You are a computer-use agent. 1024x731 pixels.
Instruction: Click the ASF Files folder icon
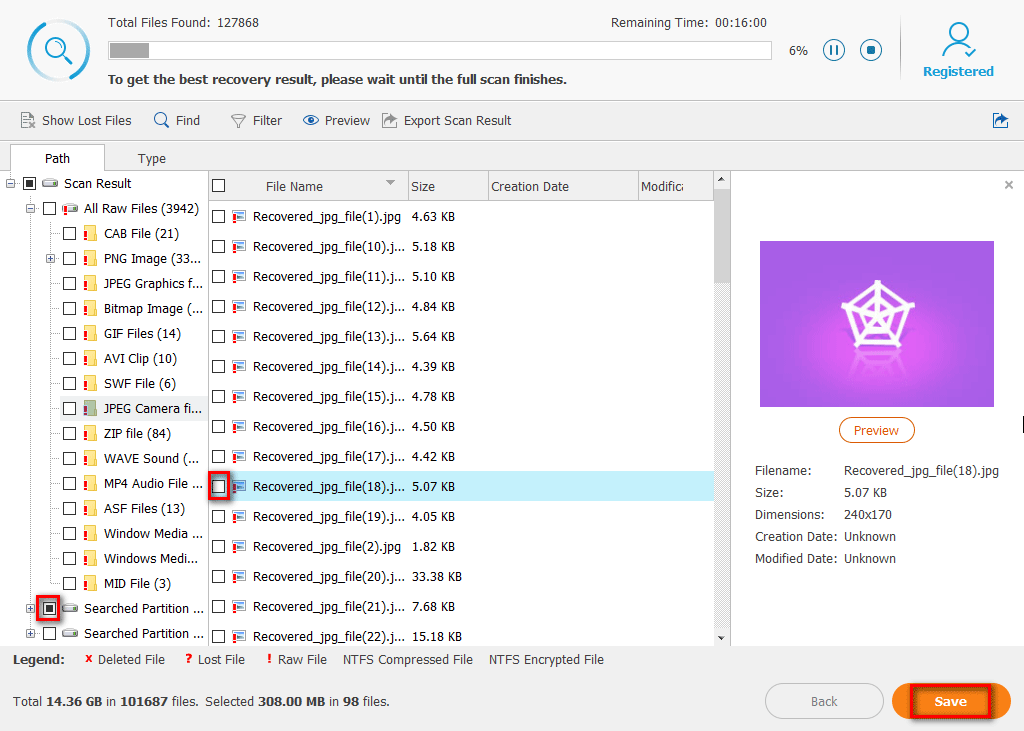pyautogui.click(x=90, y=509)
